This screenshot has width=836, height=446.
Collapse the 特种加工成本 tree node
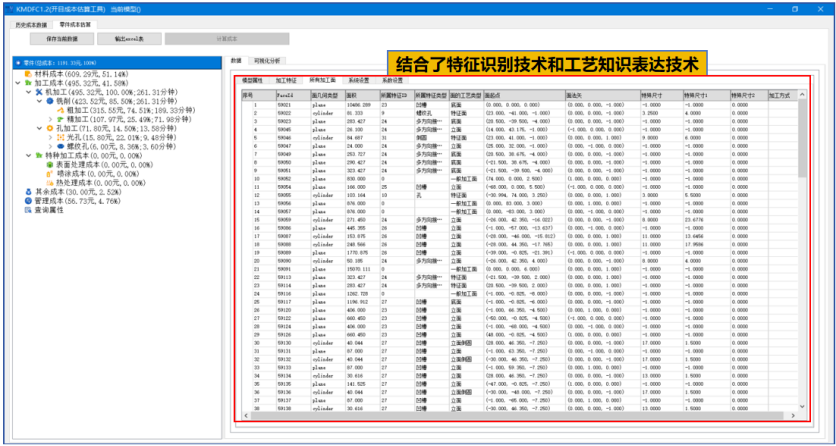click(x=28, y=154)
